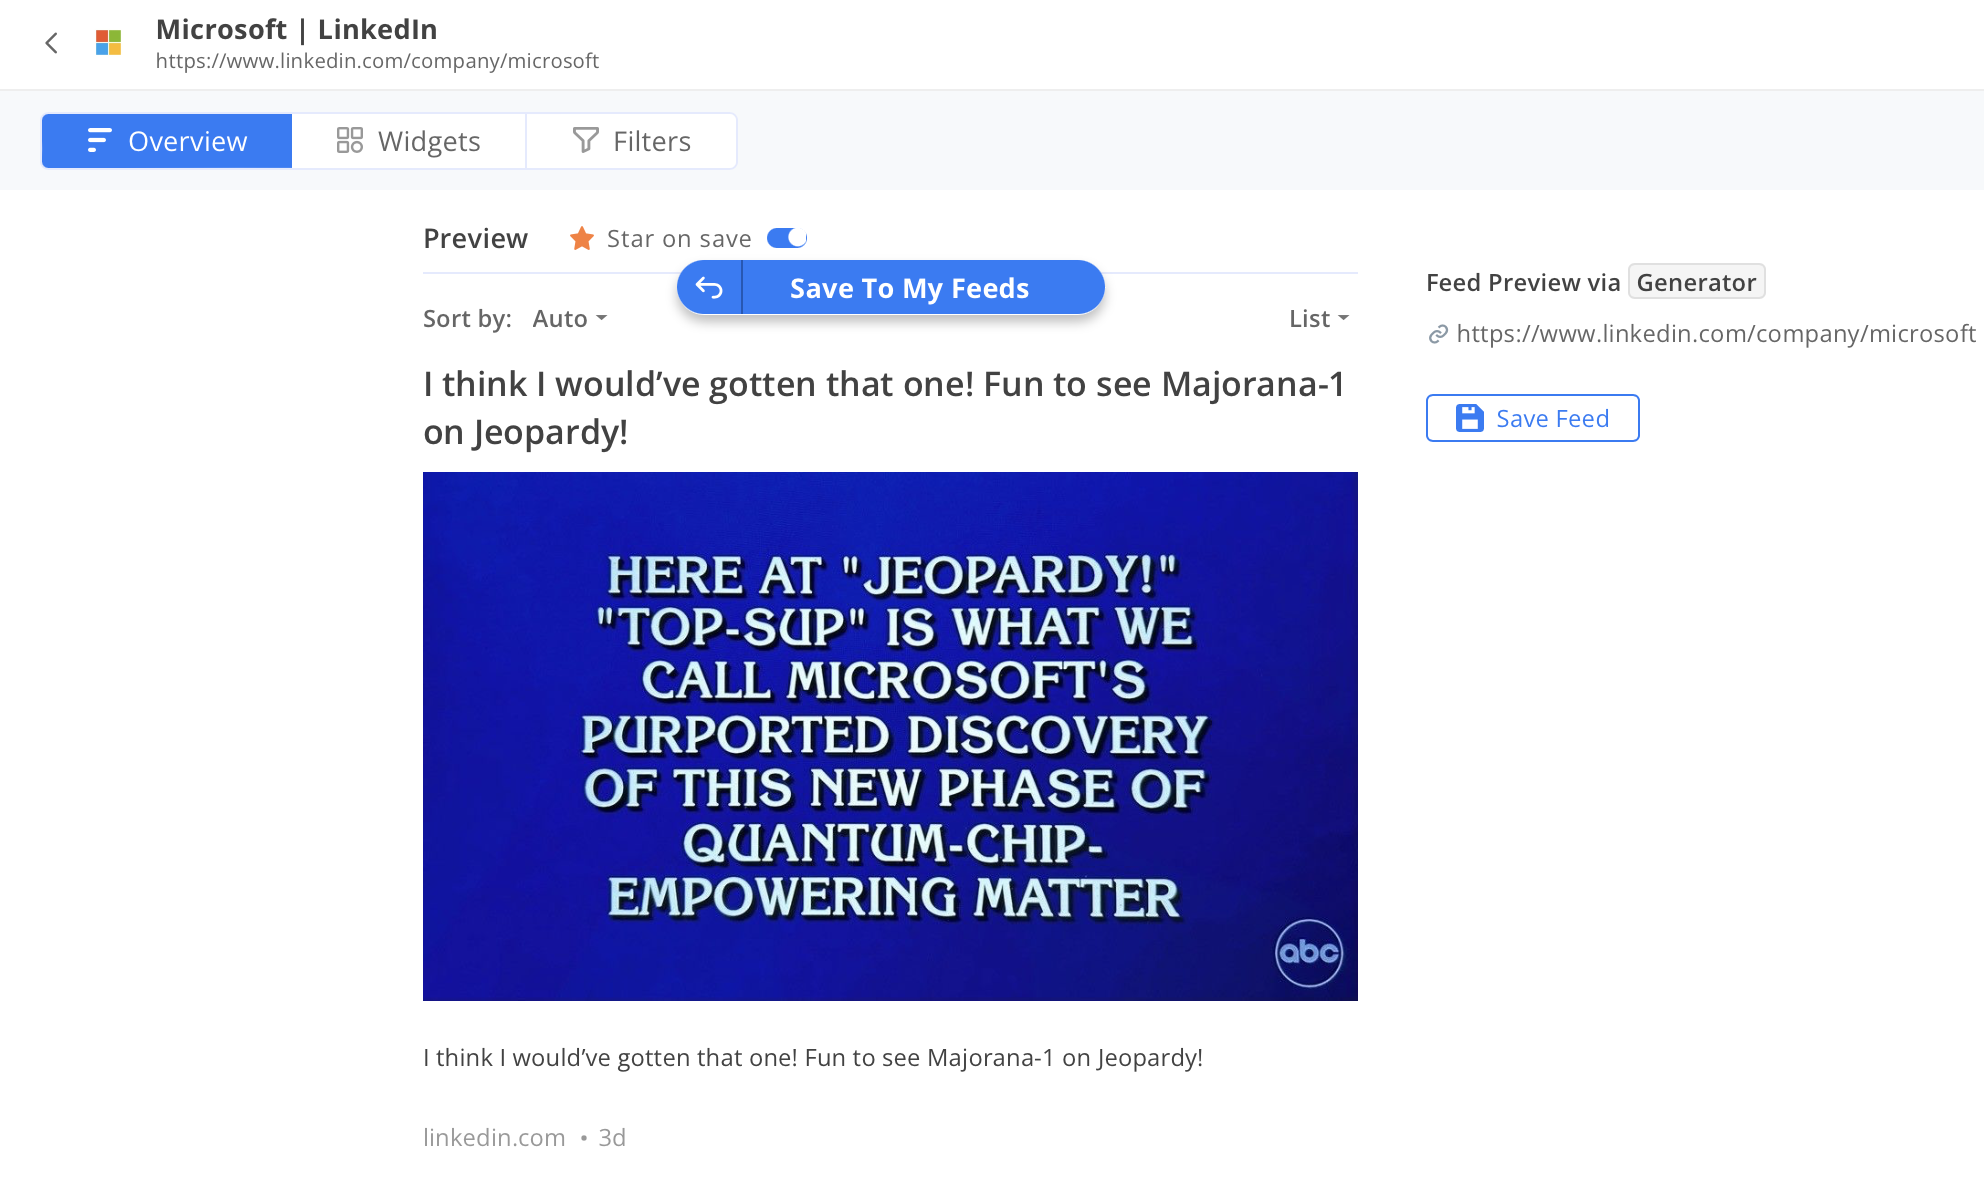Open the Sort by Auto dropdown
The height and width of the screenshot is (1188, 1984).
tap(570, 318)
